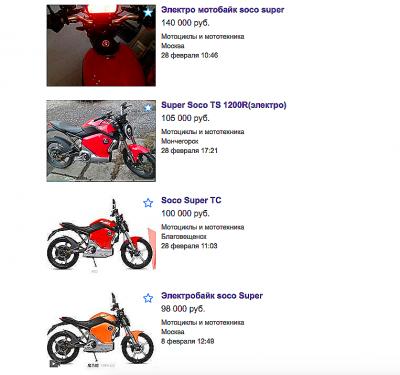Click the Мончегорск location text

pyautogui.click(x=180, y=141)
